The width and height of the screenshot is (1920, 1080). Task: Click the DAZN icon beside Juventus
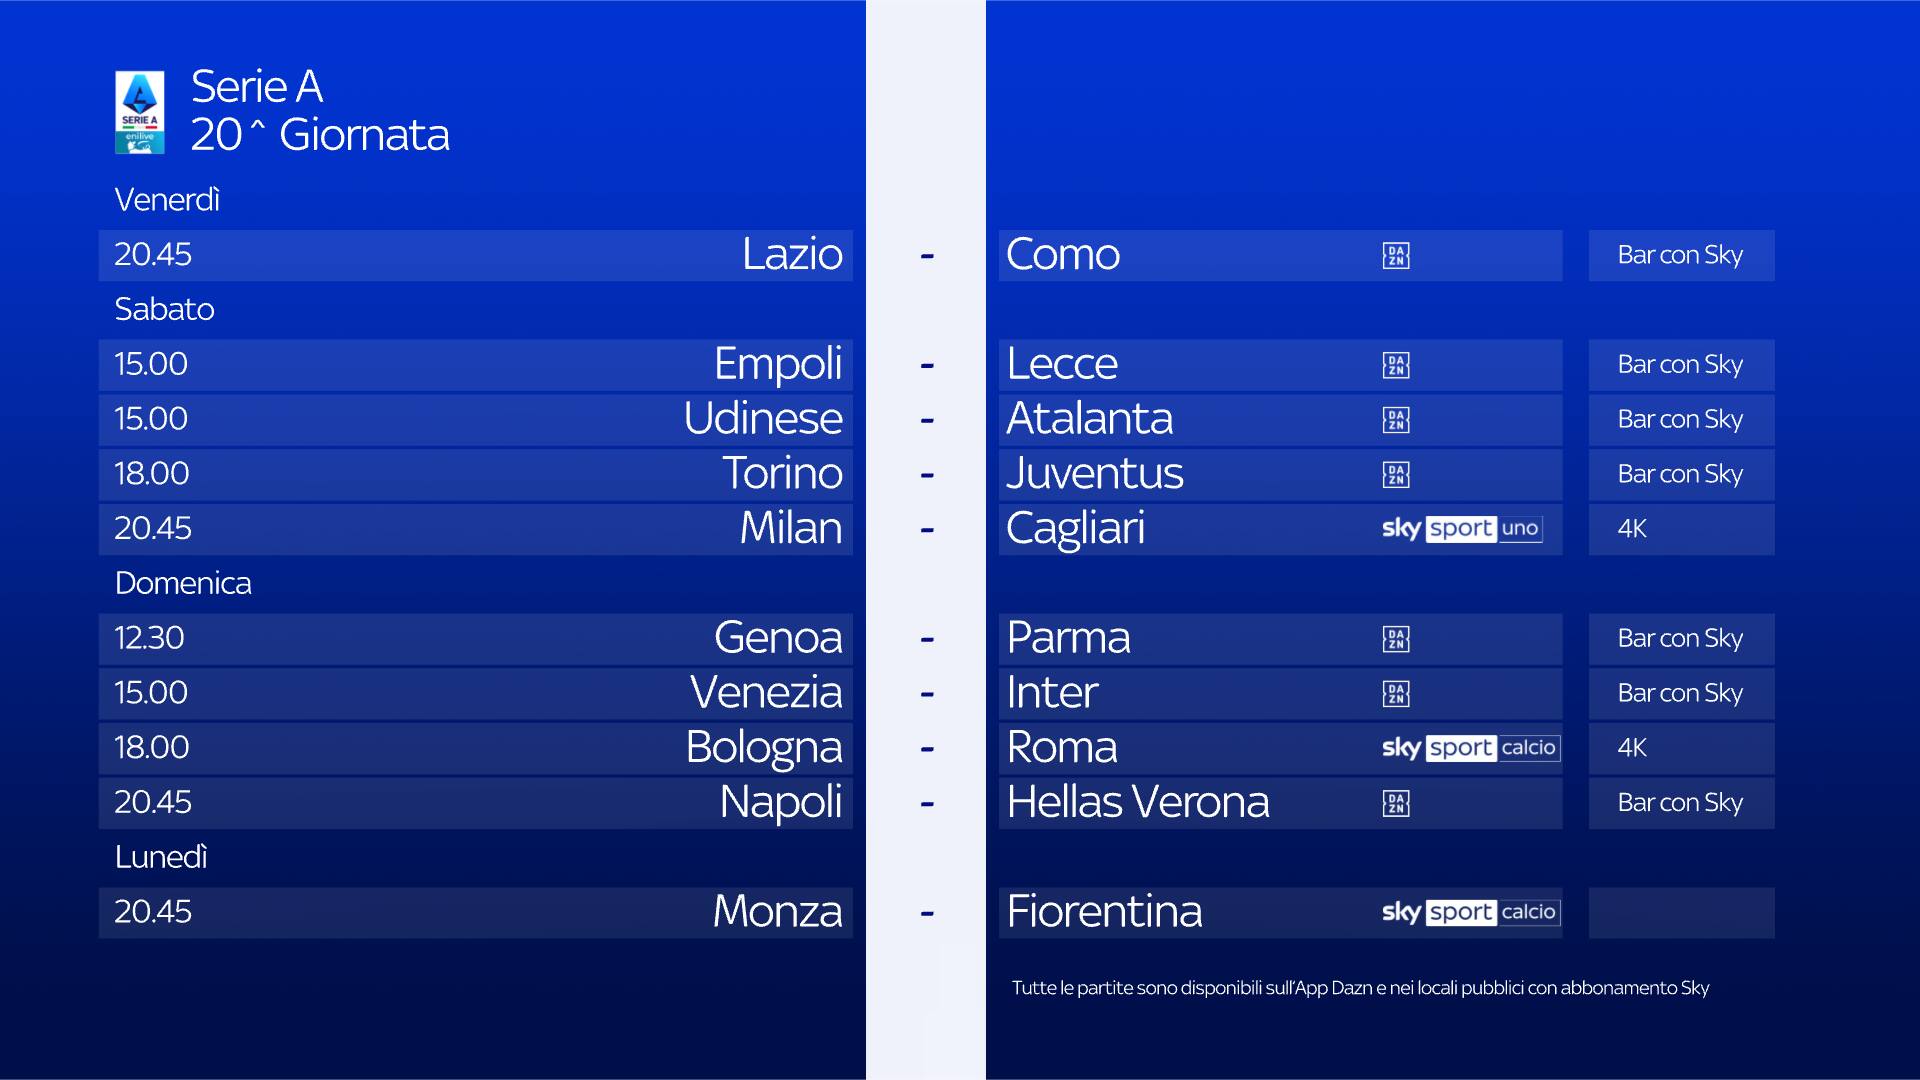pos(1396,475)
